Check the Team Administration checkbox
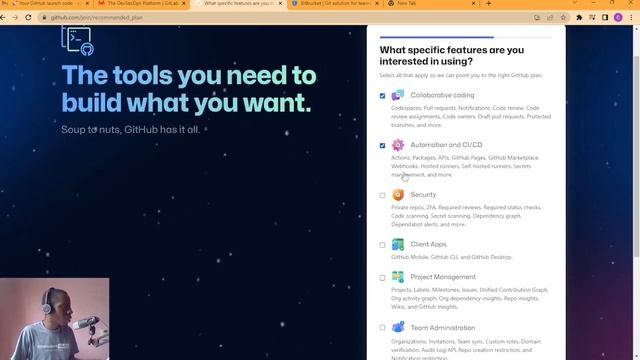 tap(382, 327)
